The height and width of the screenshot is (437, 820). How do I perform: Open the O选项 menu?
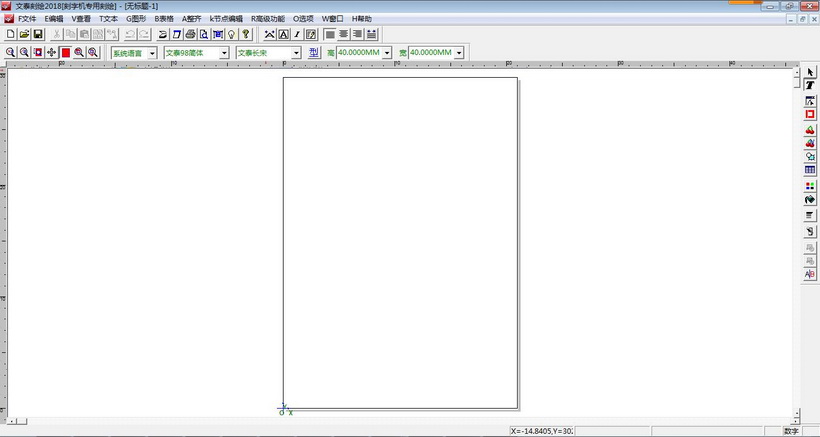[303, 19]
